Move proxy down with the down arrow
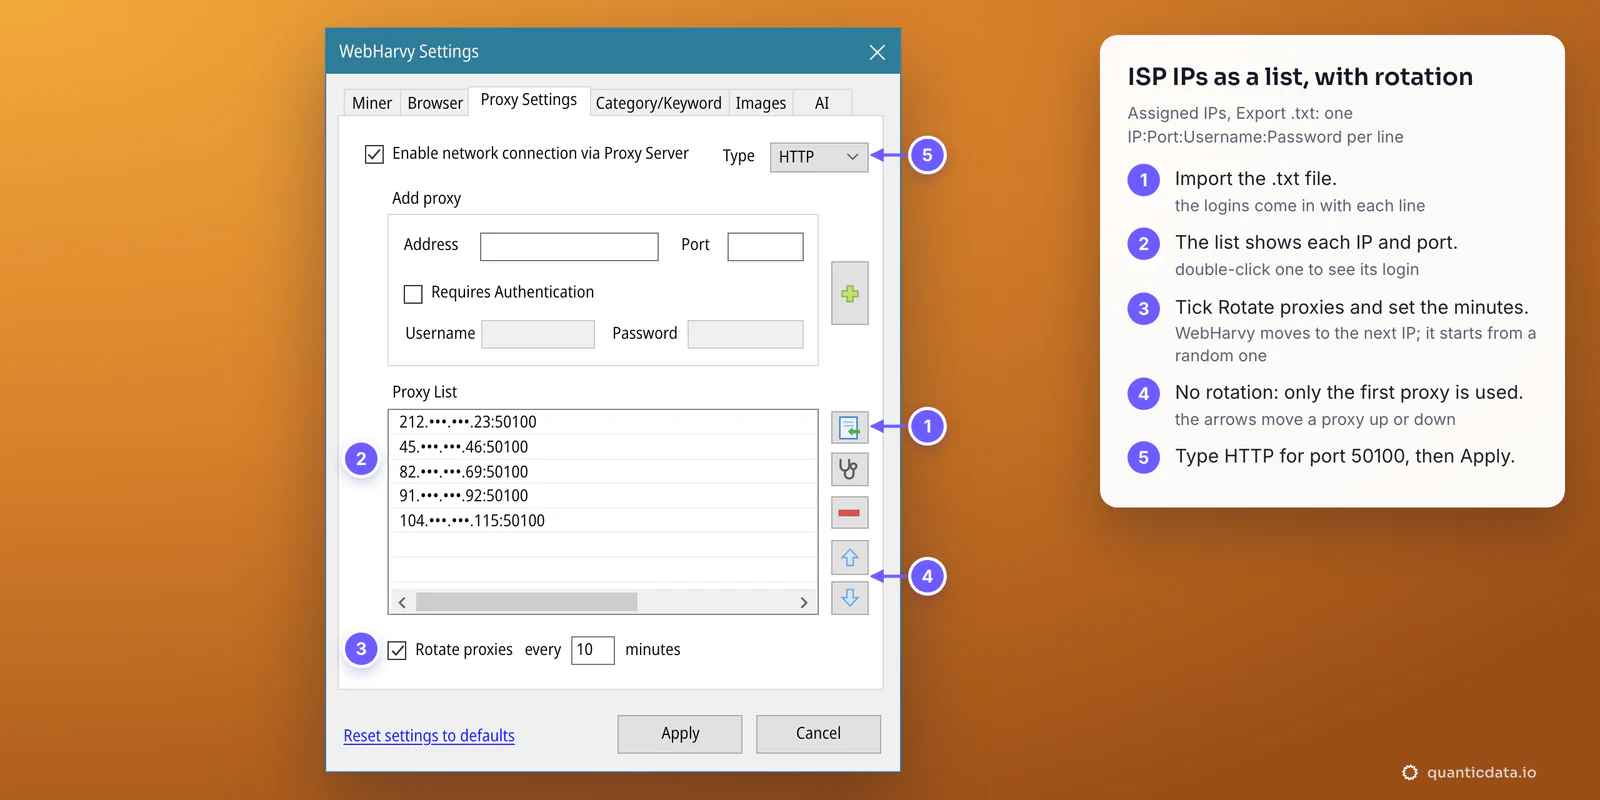This screenshot has width=1600, height=800. [849, 598]
